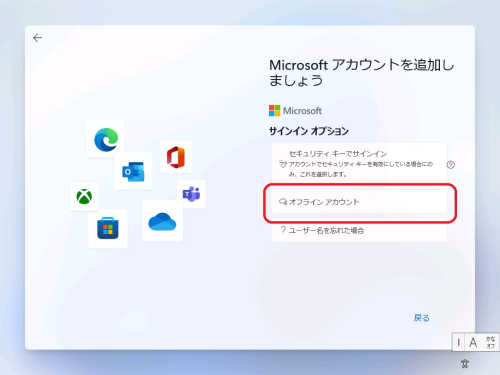Toggle かな オフ on the IME toolbar
500x375 pixels.
coord(490,342)
